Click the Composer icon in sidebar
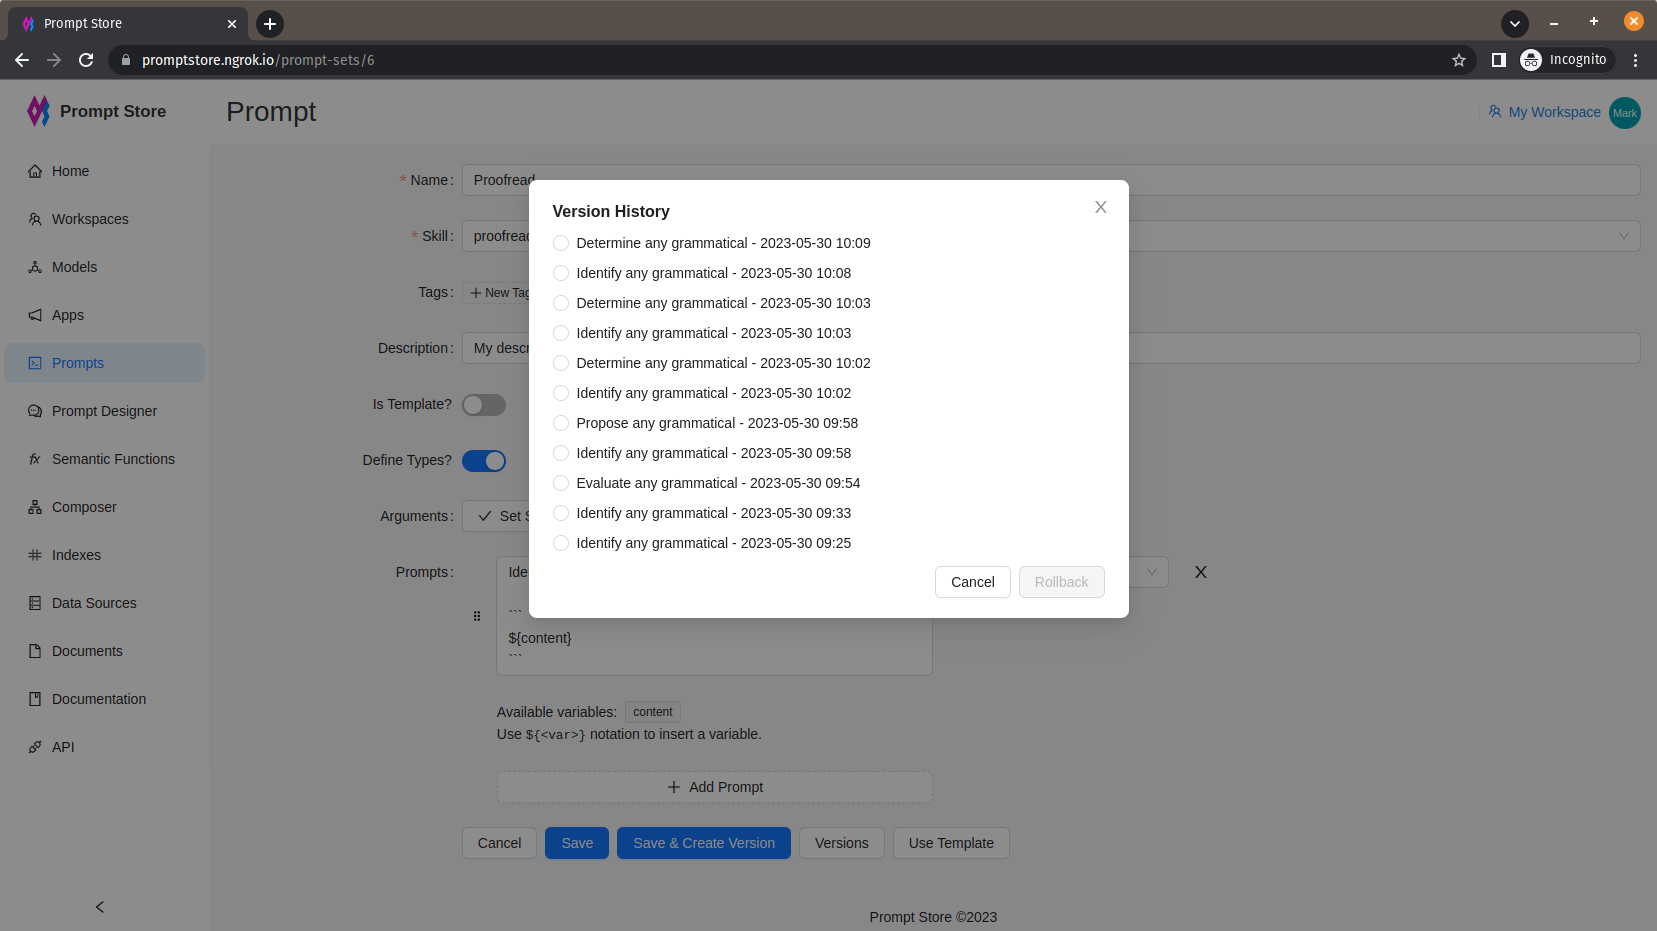Screen dimensions: 1657x931 point(35,507)
